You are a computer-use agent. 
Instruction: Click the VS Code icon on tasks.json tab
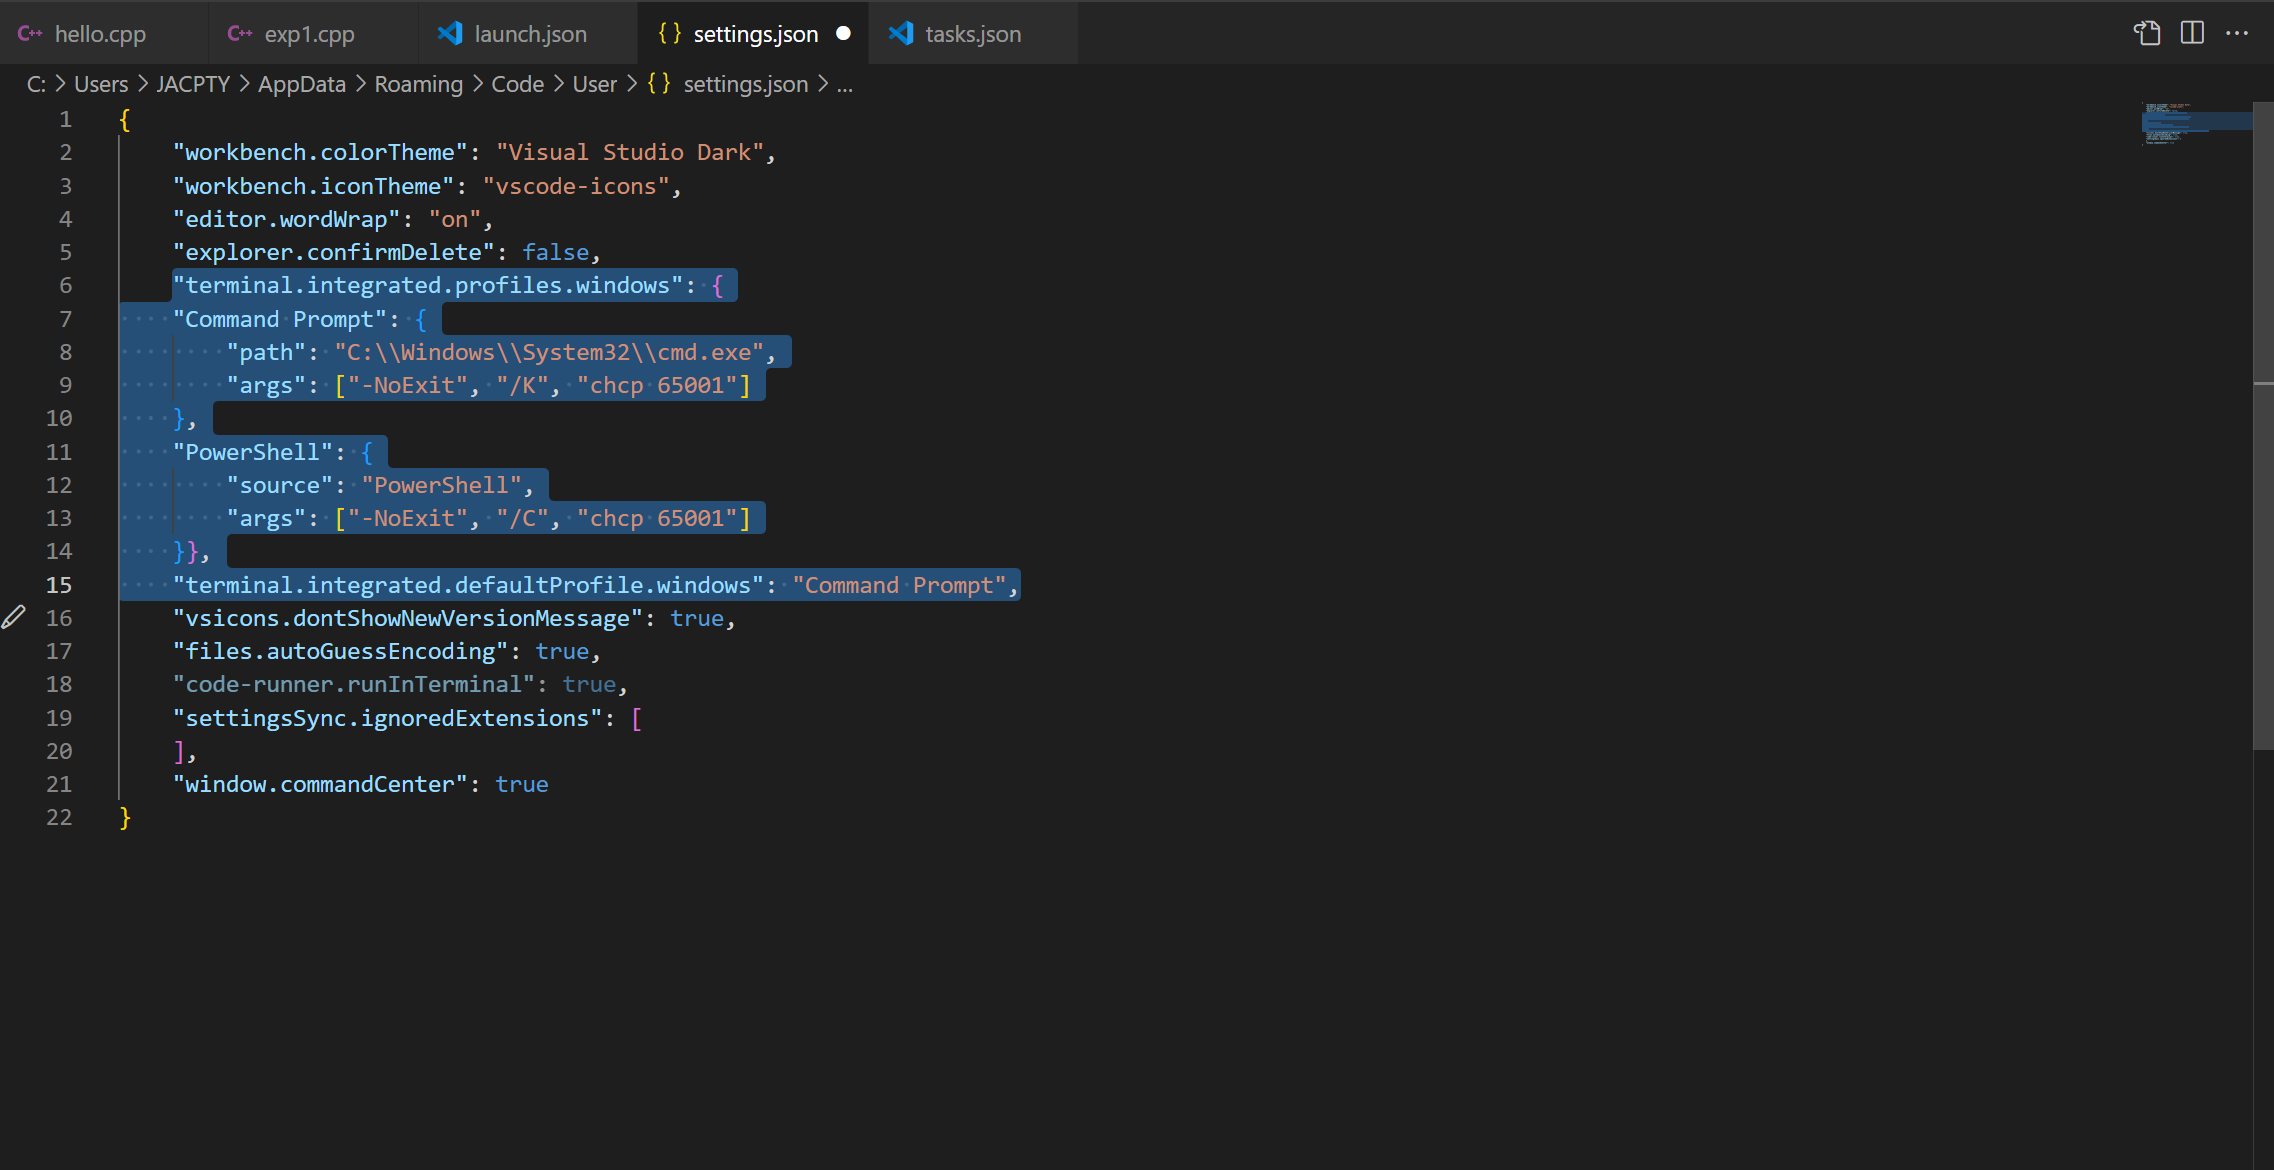pos(901,33)
